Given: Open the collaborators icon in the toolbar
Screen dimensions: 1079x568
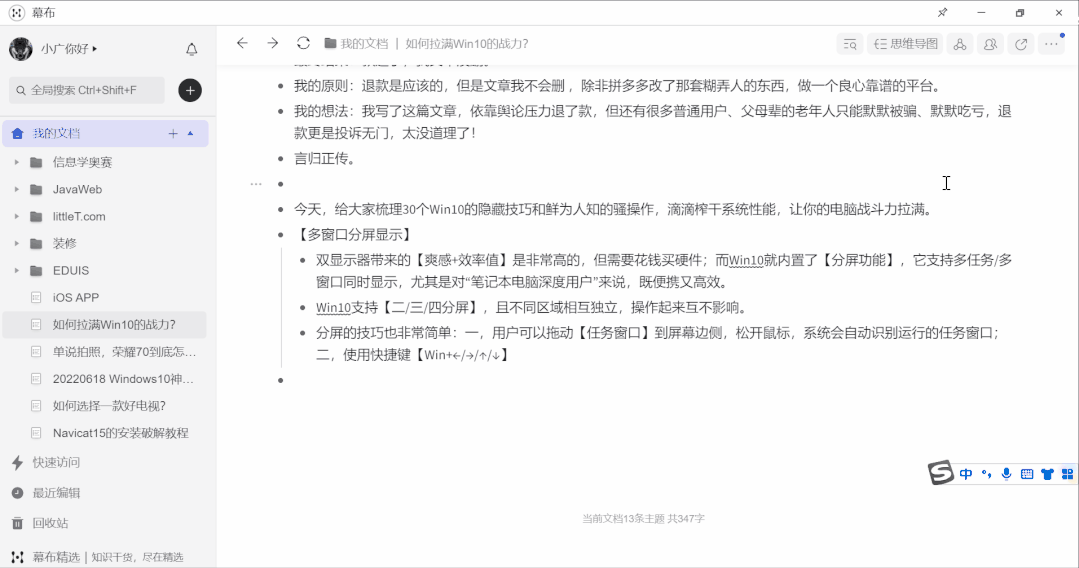Looking at the screenshot, I should coord(990,44).
